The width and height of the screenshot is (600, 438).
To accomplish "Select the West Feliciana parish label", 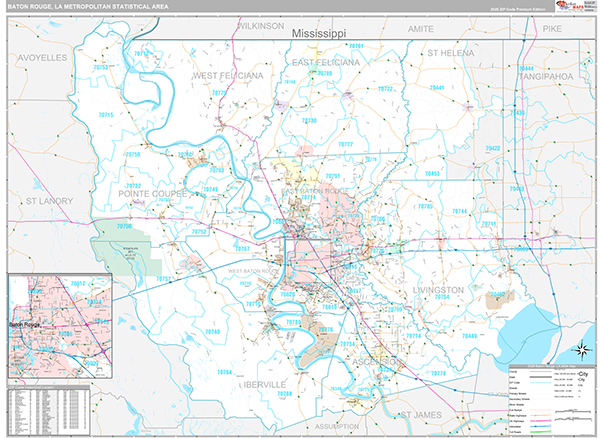I will click(x=228, y=75).
